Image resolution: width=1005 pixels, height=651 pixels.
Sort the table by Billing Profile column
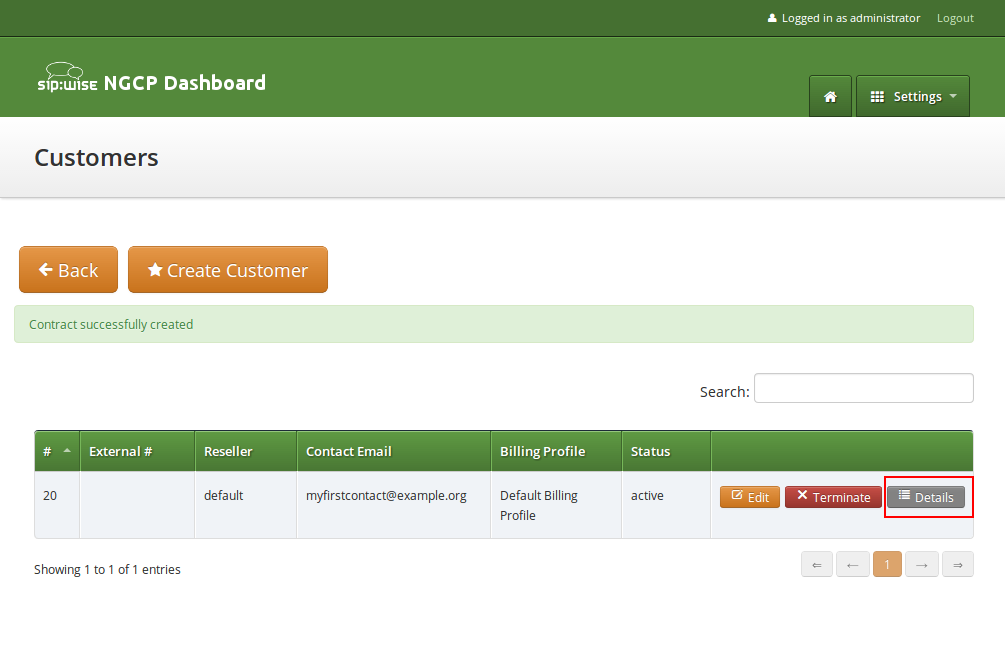(543, 450)
